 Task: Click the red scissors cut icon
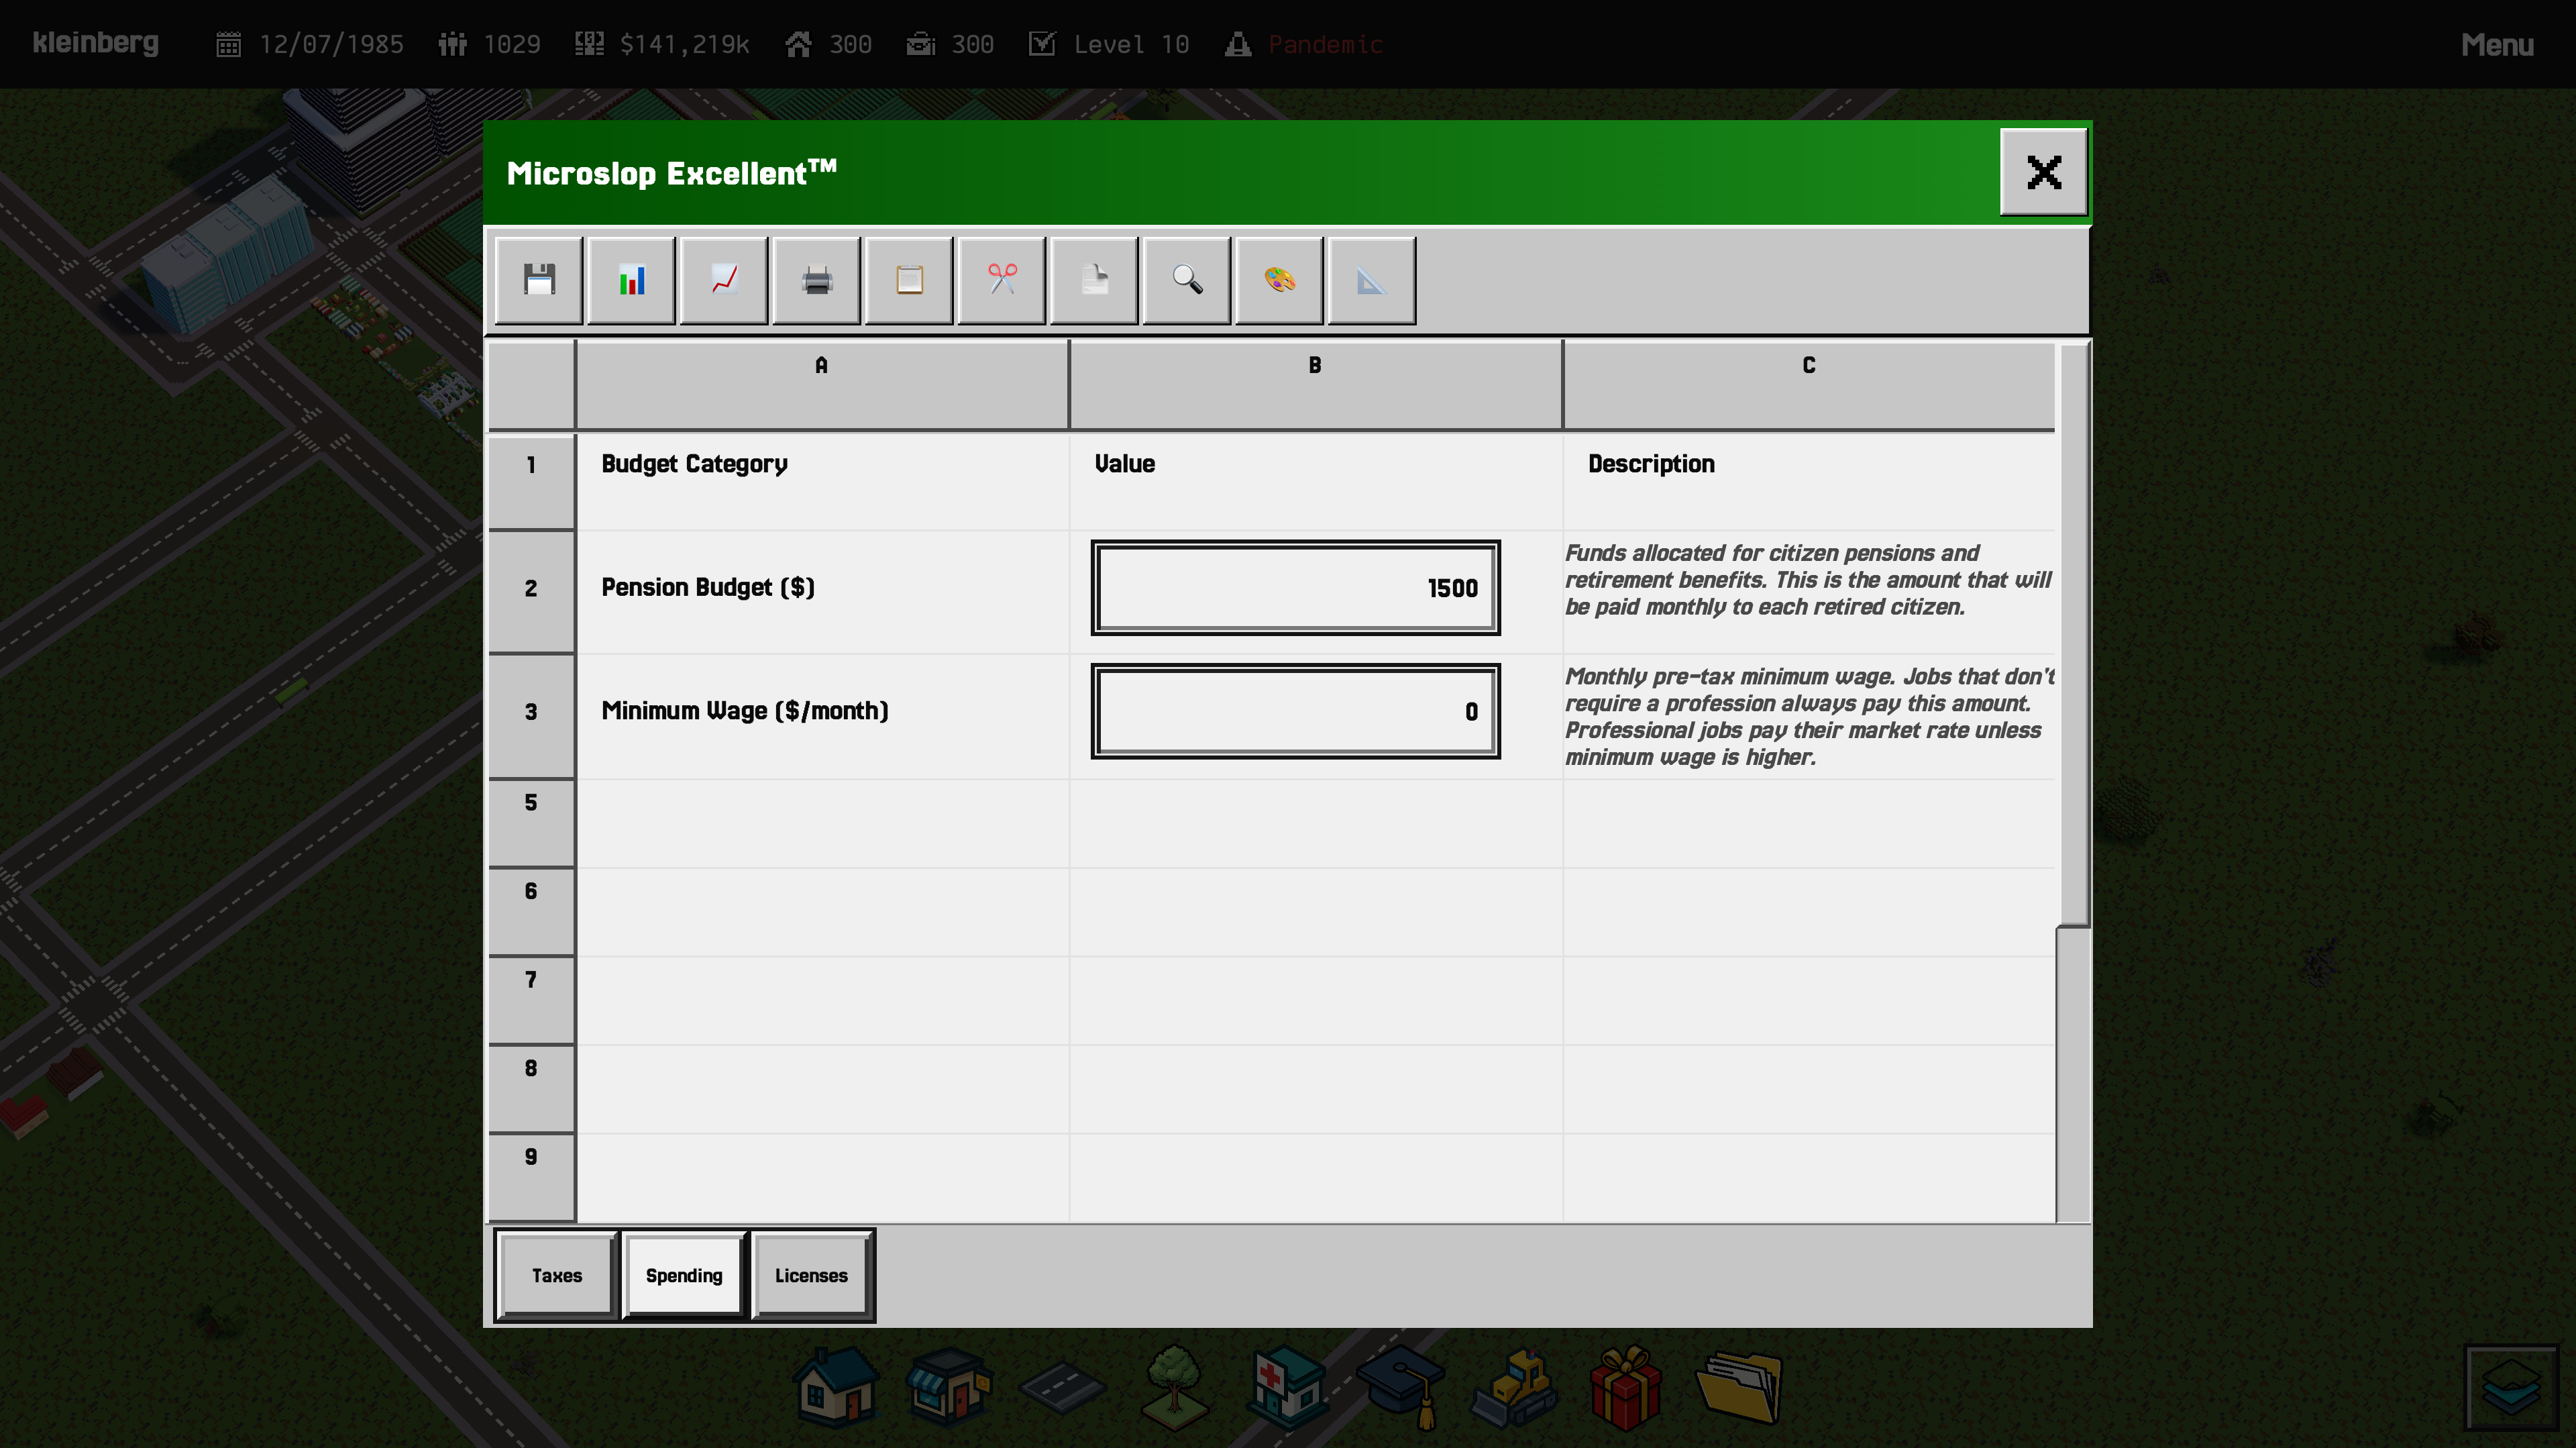point(1001,280)
